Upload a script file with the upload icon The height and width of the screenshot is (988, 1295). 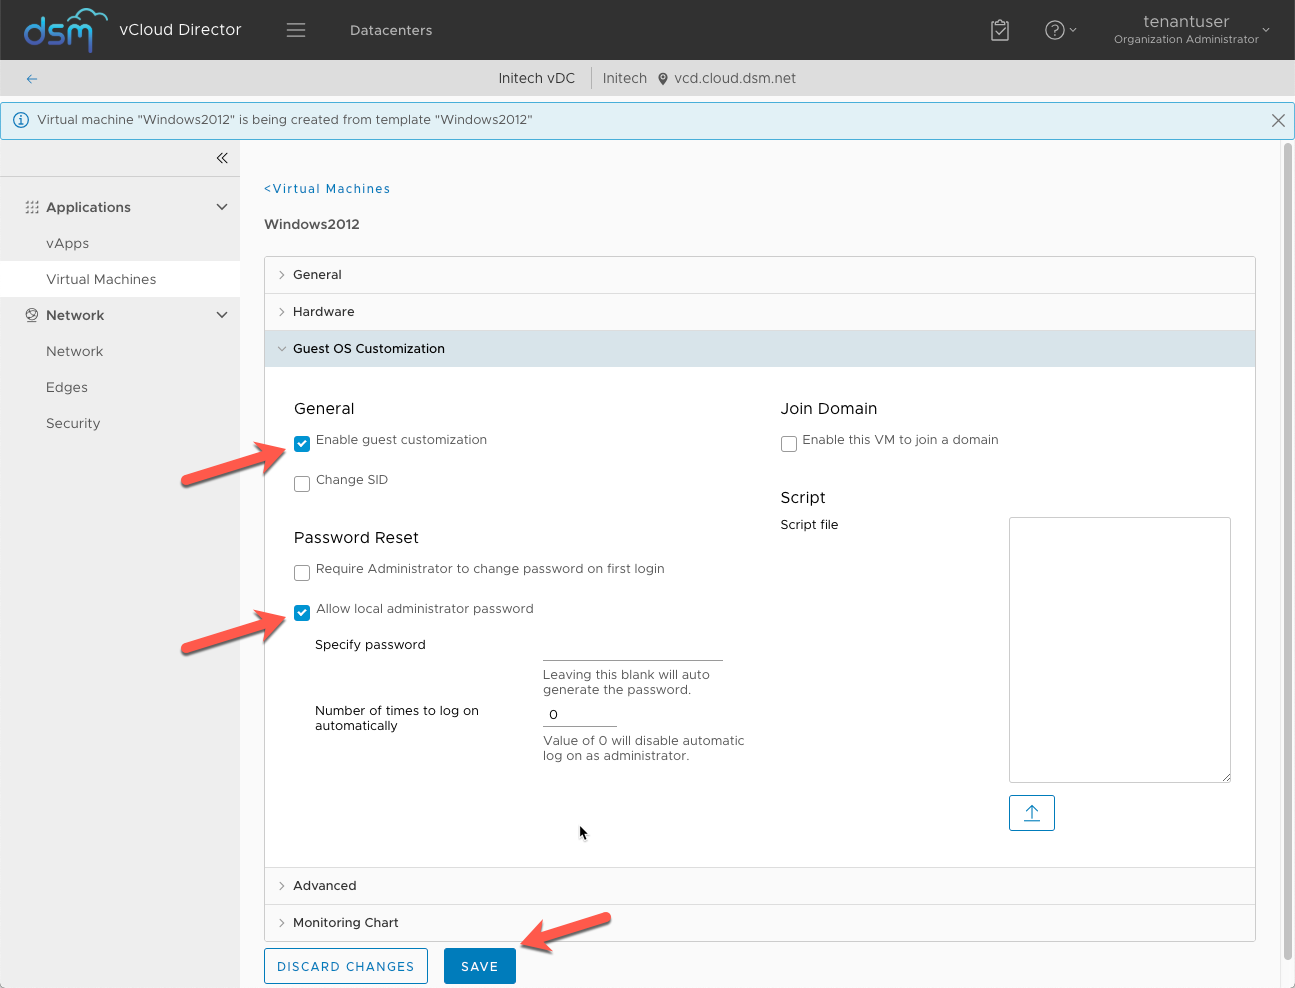click(1032, 813)
